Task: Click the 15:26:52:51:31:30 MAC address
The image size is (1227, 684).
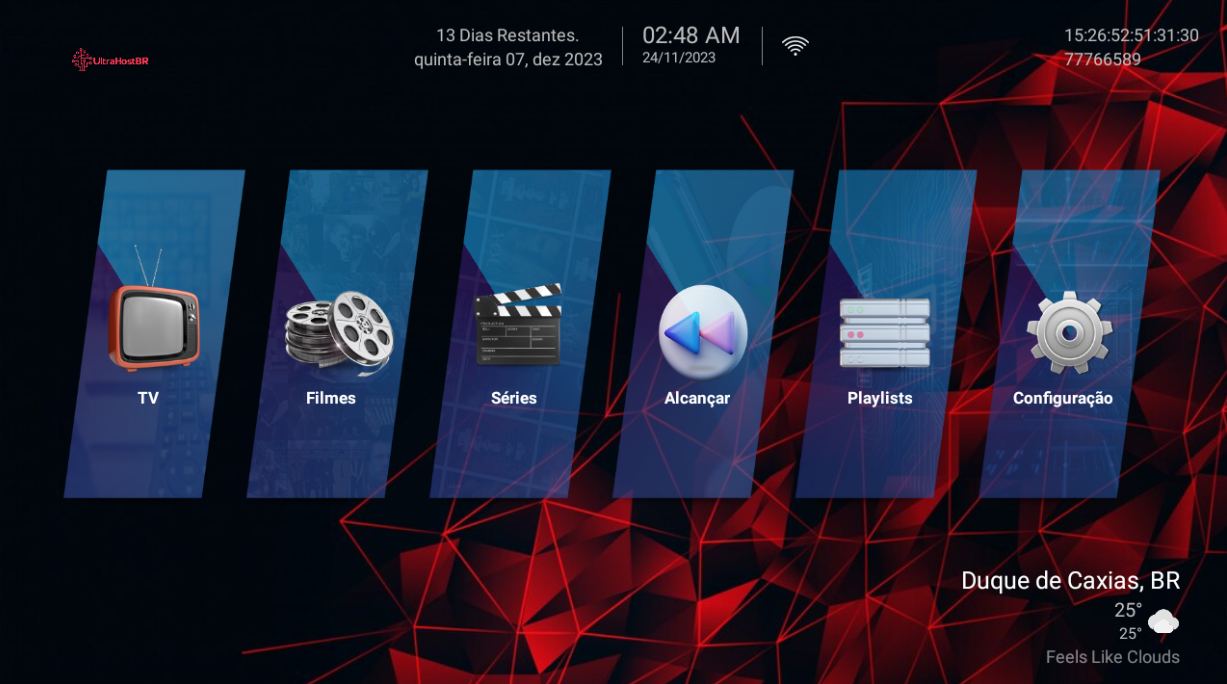Action: [x=1131, y=35]
